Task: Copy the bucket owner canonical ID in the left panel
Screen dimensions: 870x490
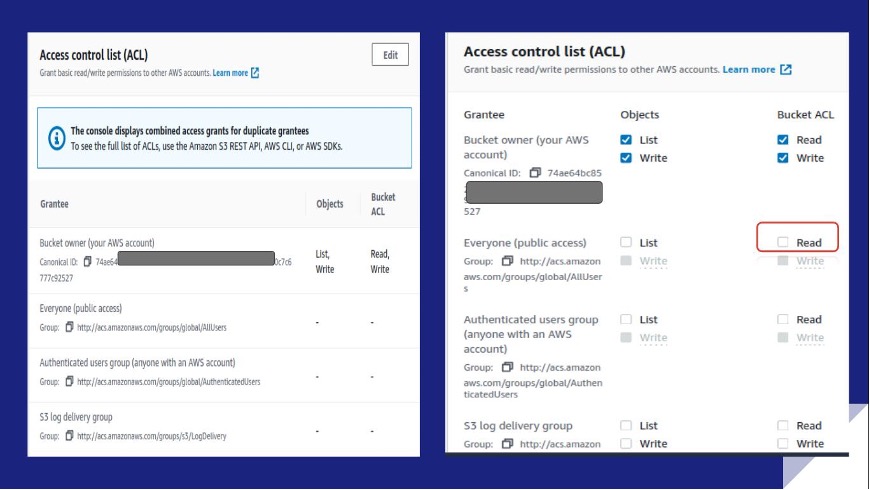Action: tap(88, 262)
